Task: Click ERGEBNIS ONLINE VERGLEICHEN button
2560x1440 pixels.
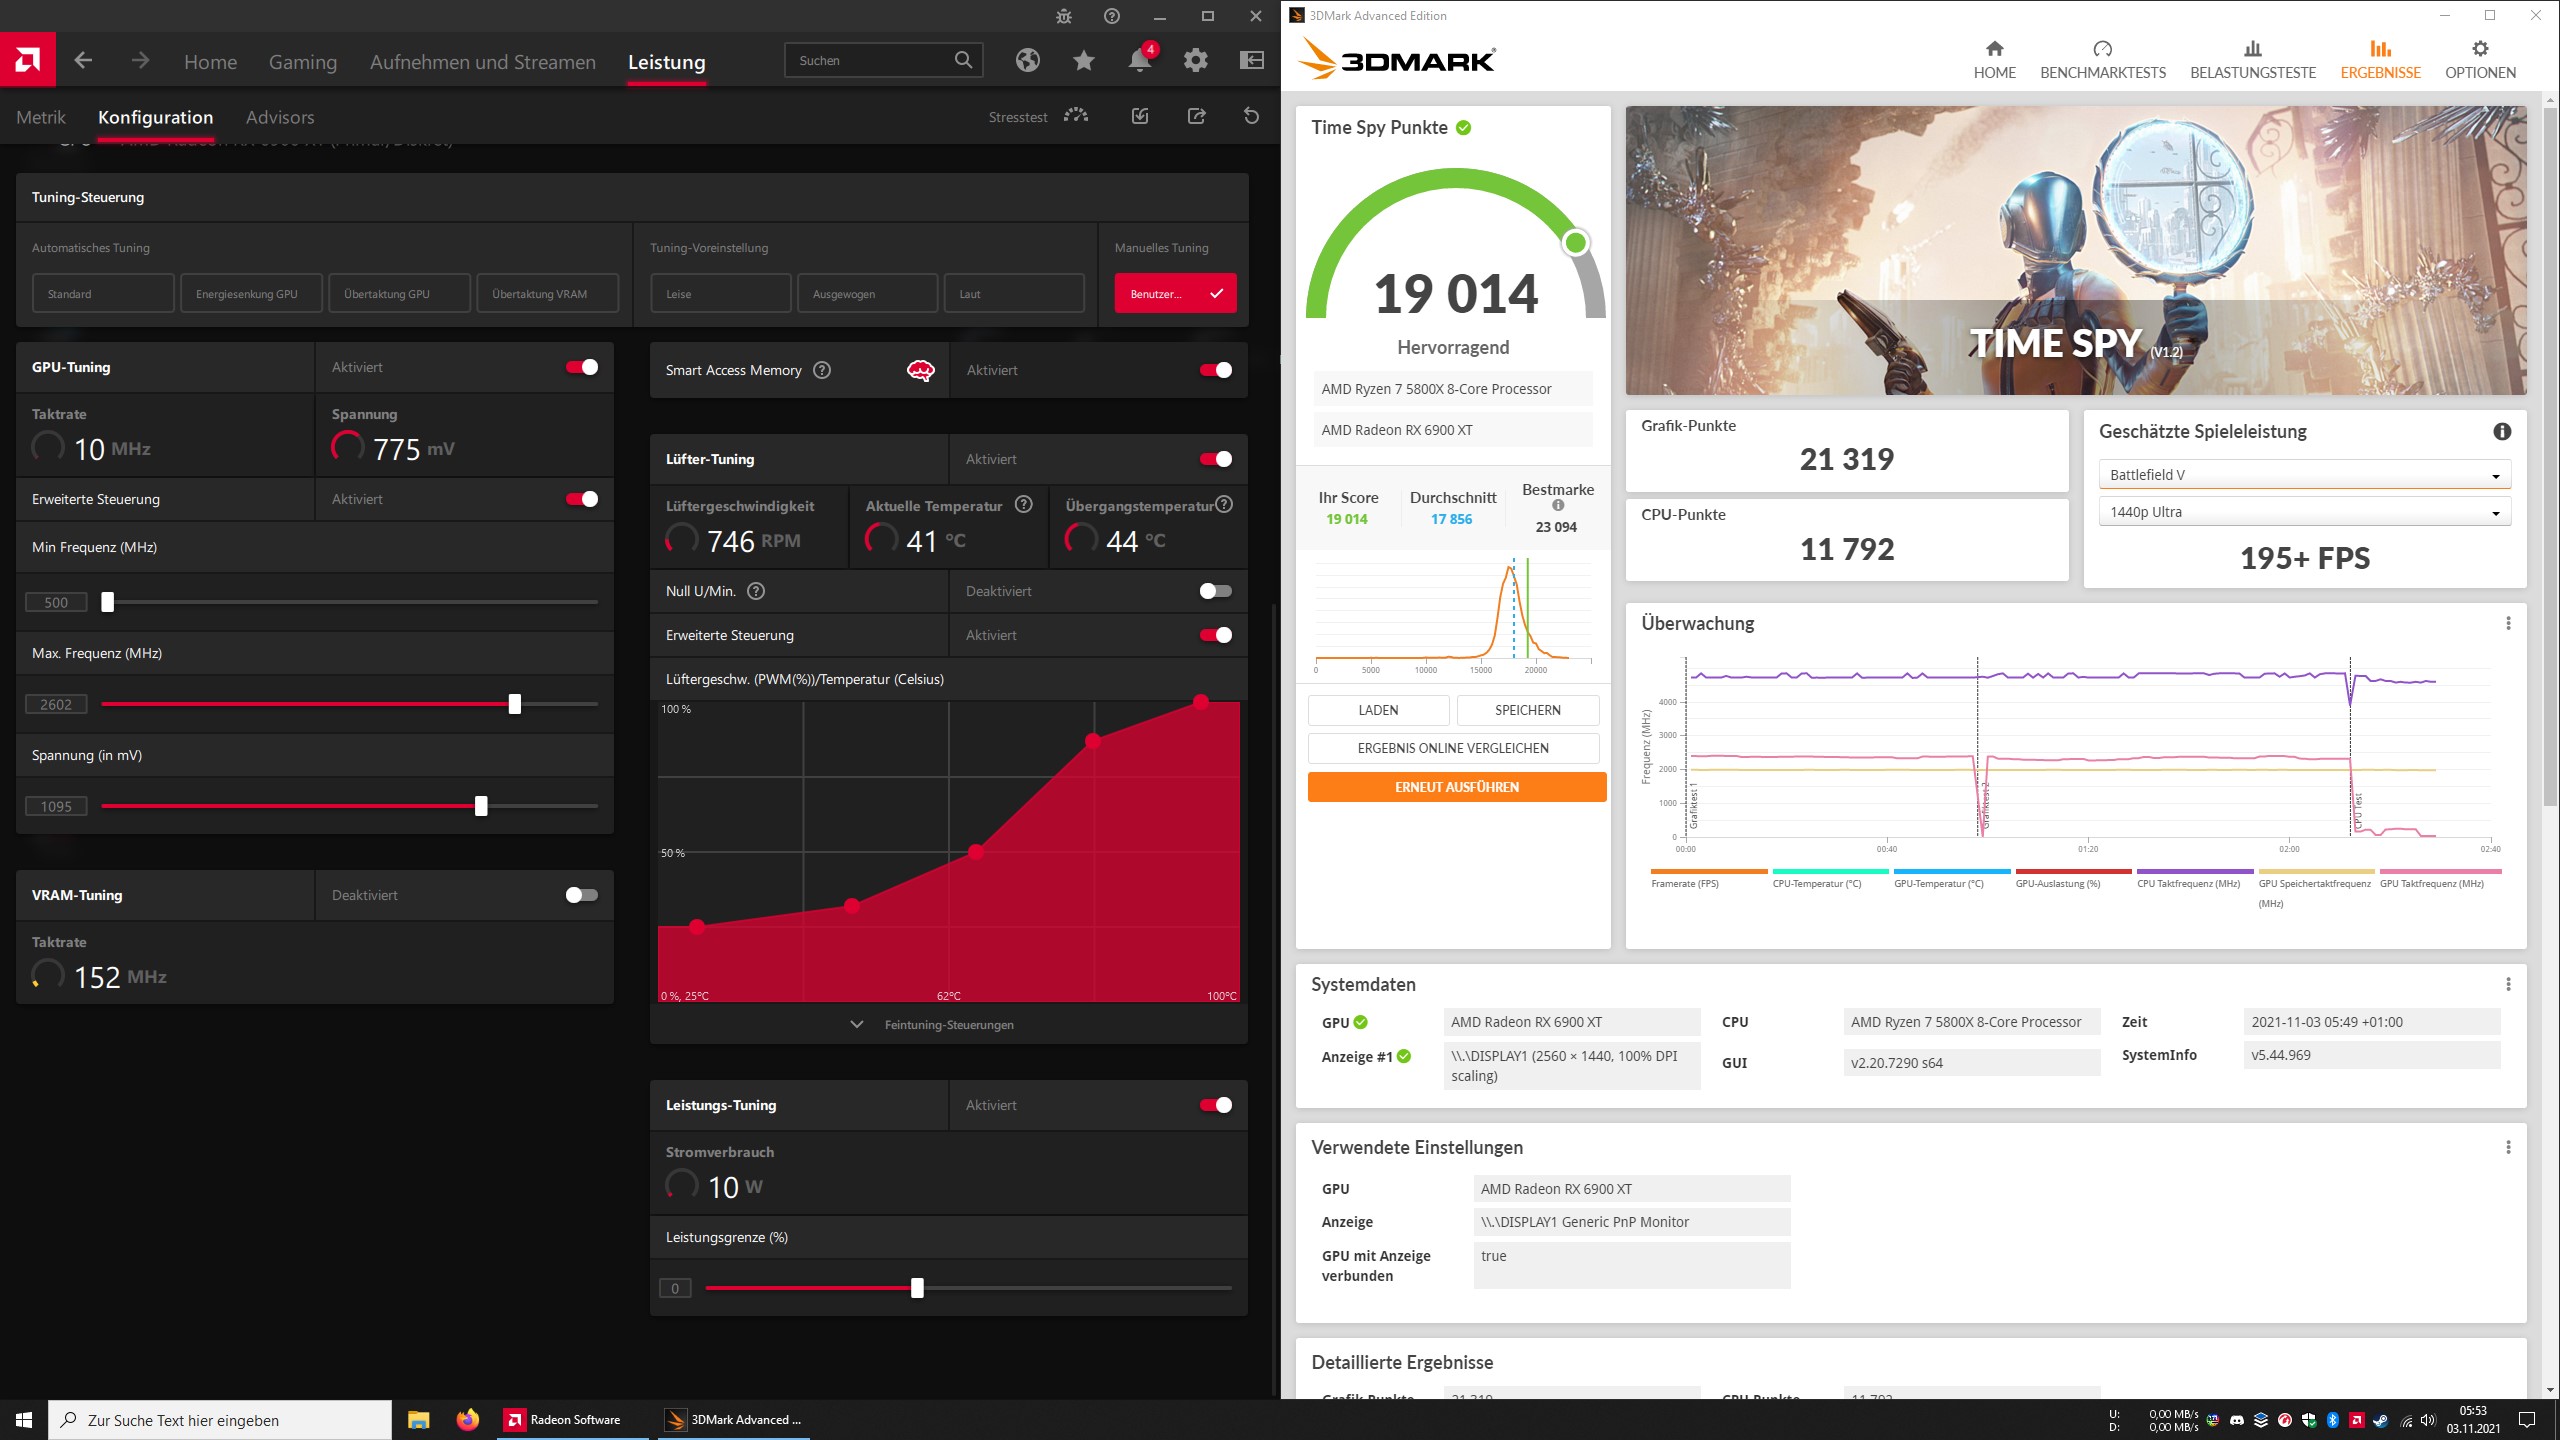Action: [x=1452, y=748]
